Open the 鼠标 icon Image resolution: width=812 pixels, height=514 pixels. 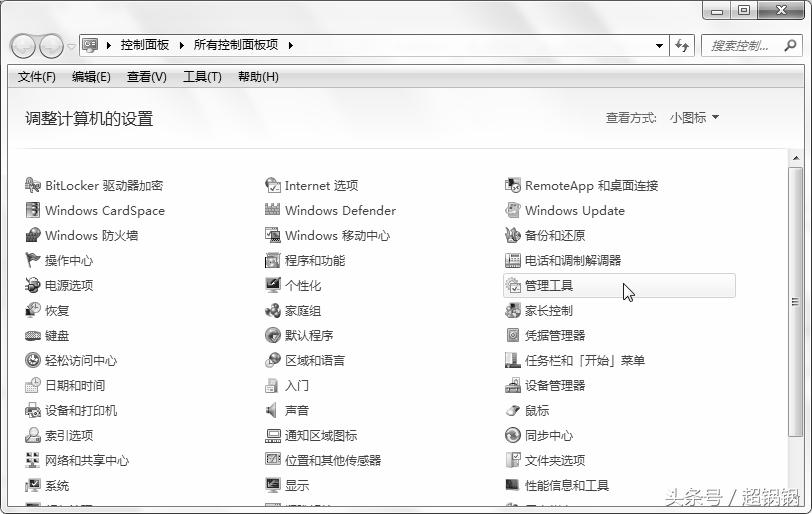pos(513,410)
